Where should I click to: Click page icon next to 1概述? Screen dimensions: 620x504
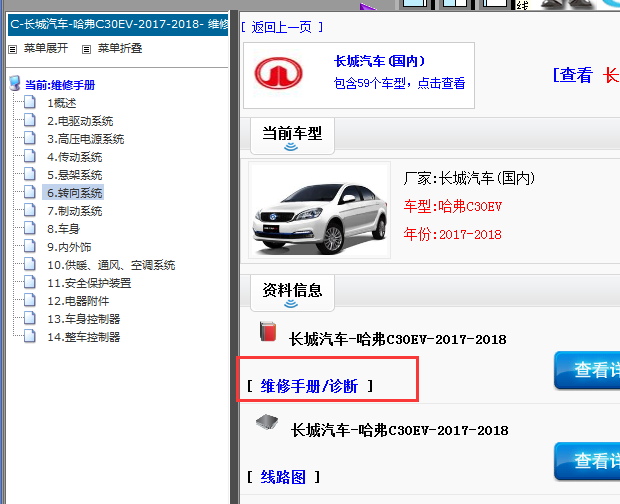(30, 102)
